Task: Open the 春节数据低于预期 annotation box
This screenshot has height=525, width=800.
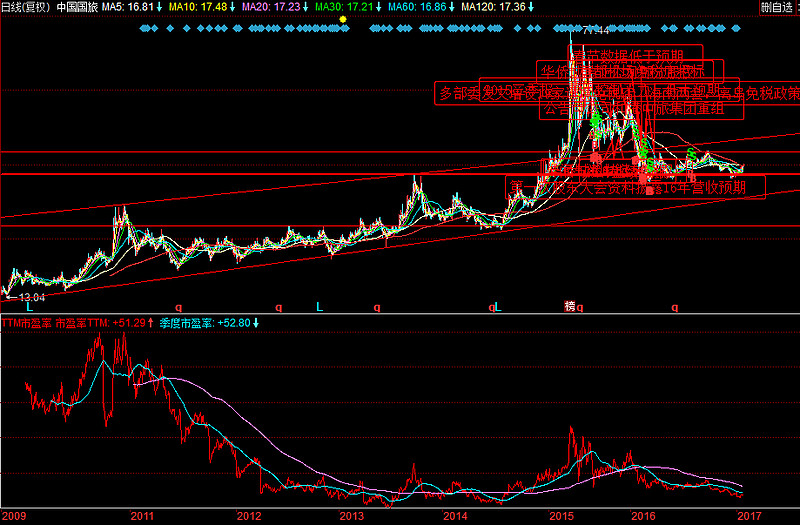Action: coord(635,55)
